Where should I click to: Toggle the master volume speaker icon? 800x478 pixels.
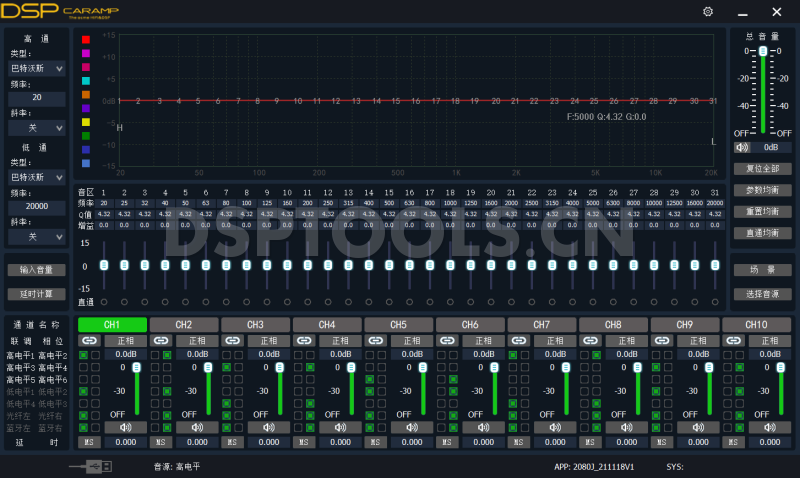tap(742, 147)
